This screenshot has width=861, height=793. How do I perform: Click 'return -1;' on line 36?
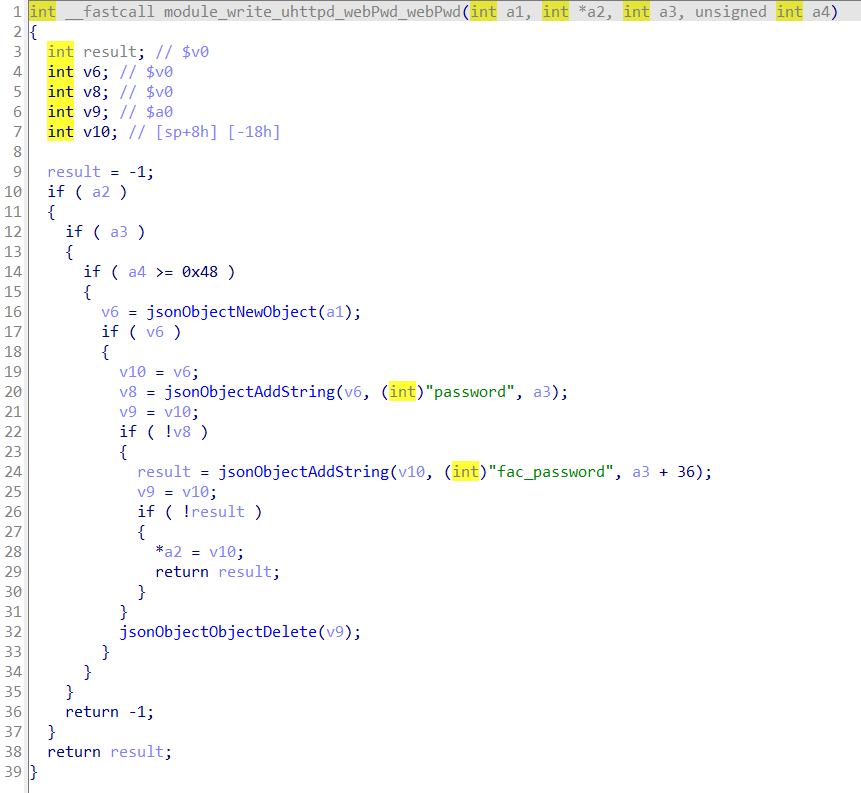point(109,712)
